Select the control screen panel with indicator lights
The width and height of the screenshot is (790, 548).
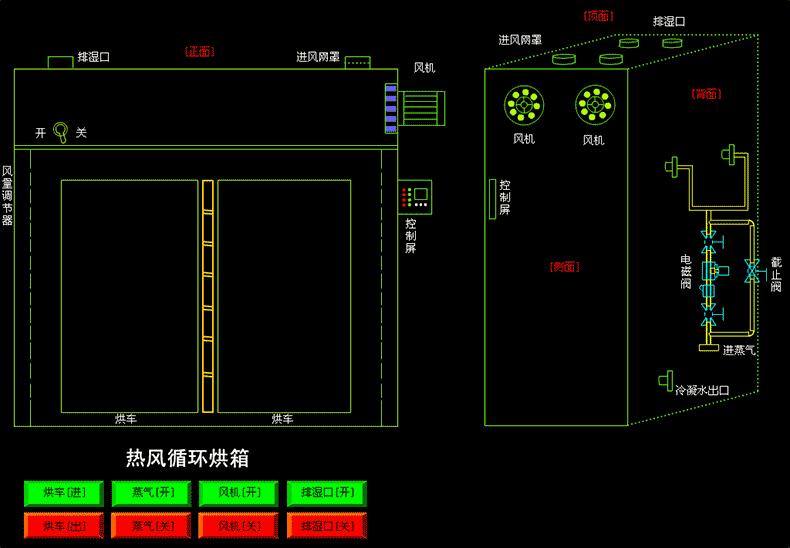point(415,197)
